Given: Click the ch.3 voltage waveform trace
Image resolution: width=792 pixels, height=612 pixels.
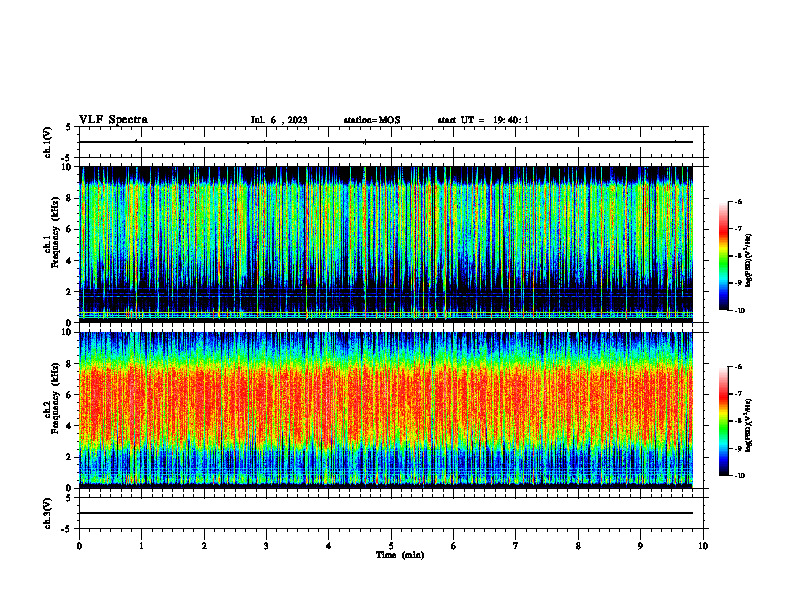Looking at the screenshot, I should pyautogui.click(x=386, y=513).
